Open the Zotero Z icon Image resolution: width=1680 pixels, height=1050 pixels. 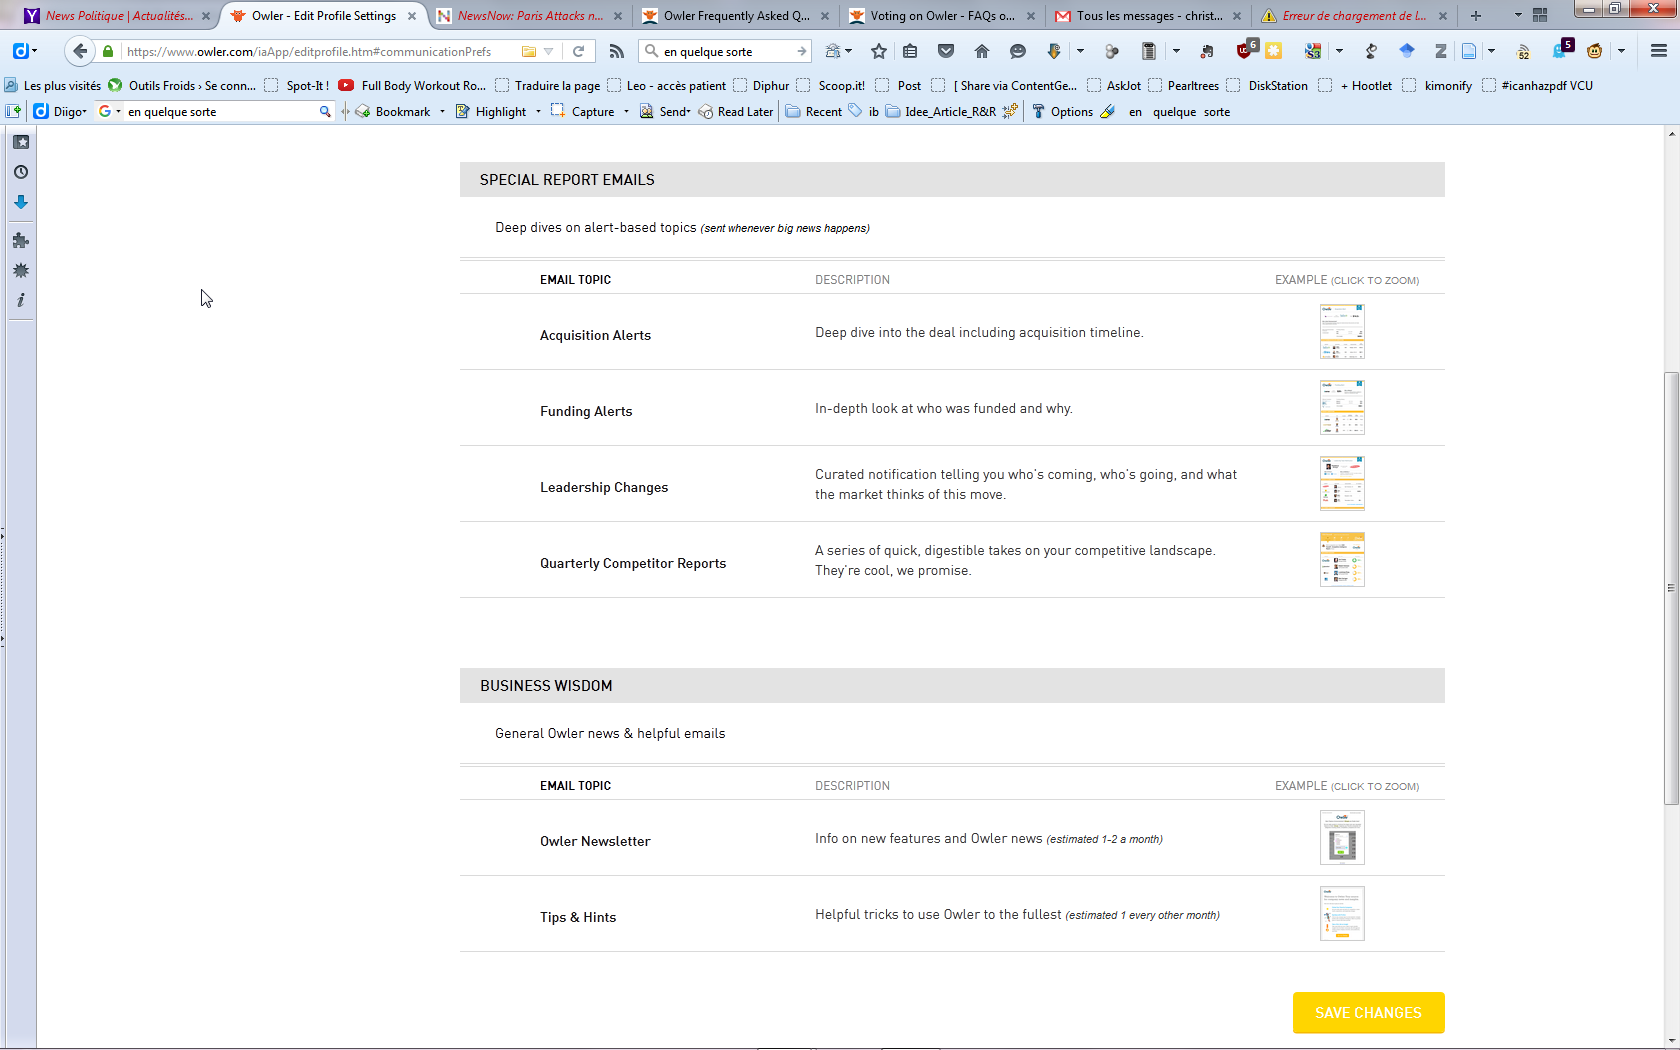click(1441, 51)
